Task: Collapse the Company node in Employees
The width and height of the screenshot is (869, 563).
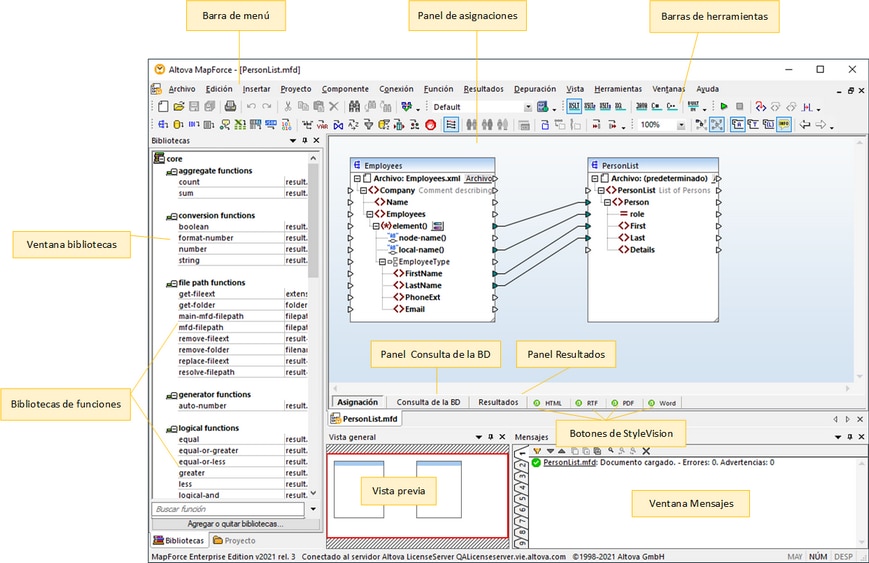Action: (365, 190)
